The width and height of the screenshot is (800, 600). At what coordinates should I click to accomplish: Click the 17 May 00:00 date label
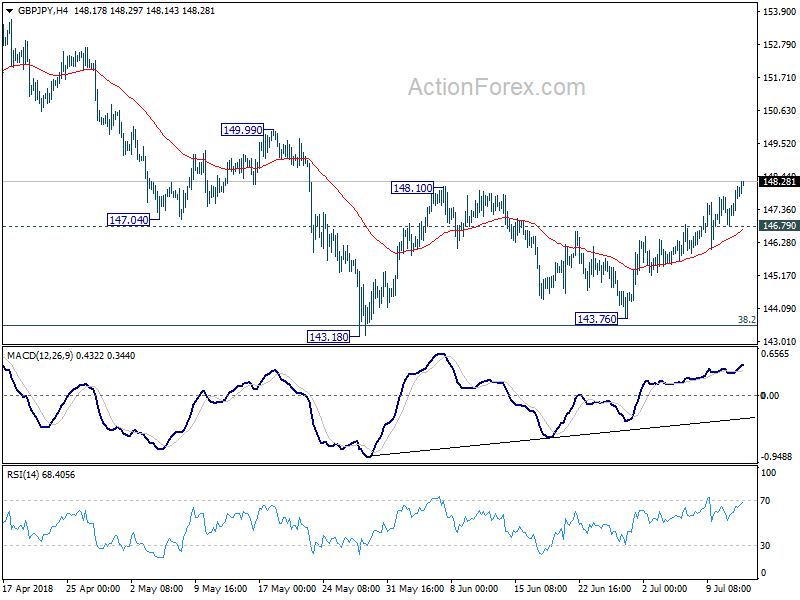(287, 588)
